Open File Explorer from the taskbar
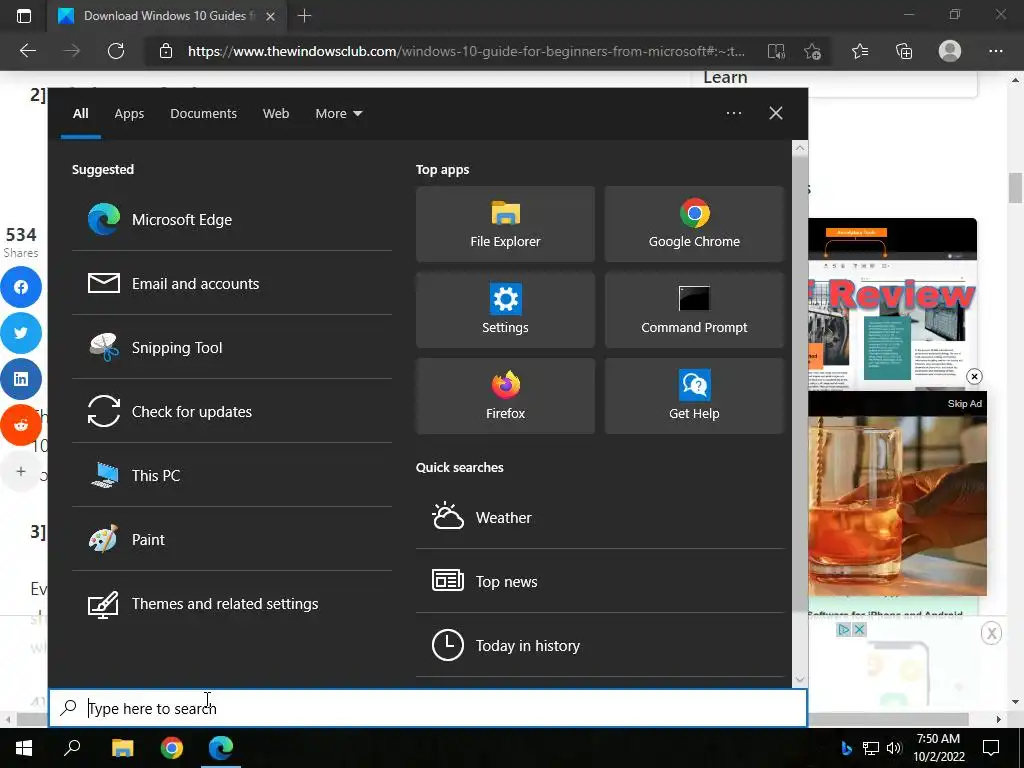The image size is (1024, 768). (122, 748)
